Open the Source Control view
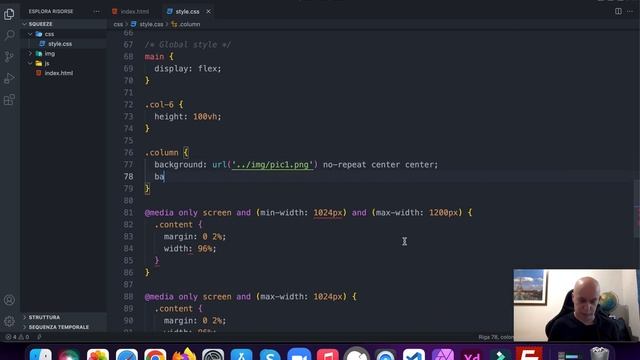640x360 pixels. (x=9, y=56)
